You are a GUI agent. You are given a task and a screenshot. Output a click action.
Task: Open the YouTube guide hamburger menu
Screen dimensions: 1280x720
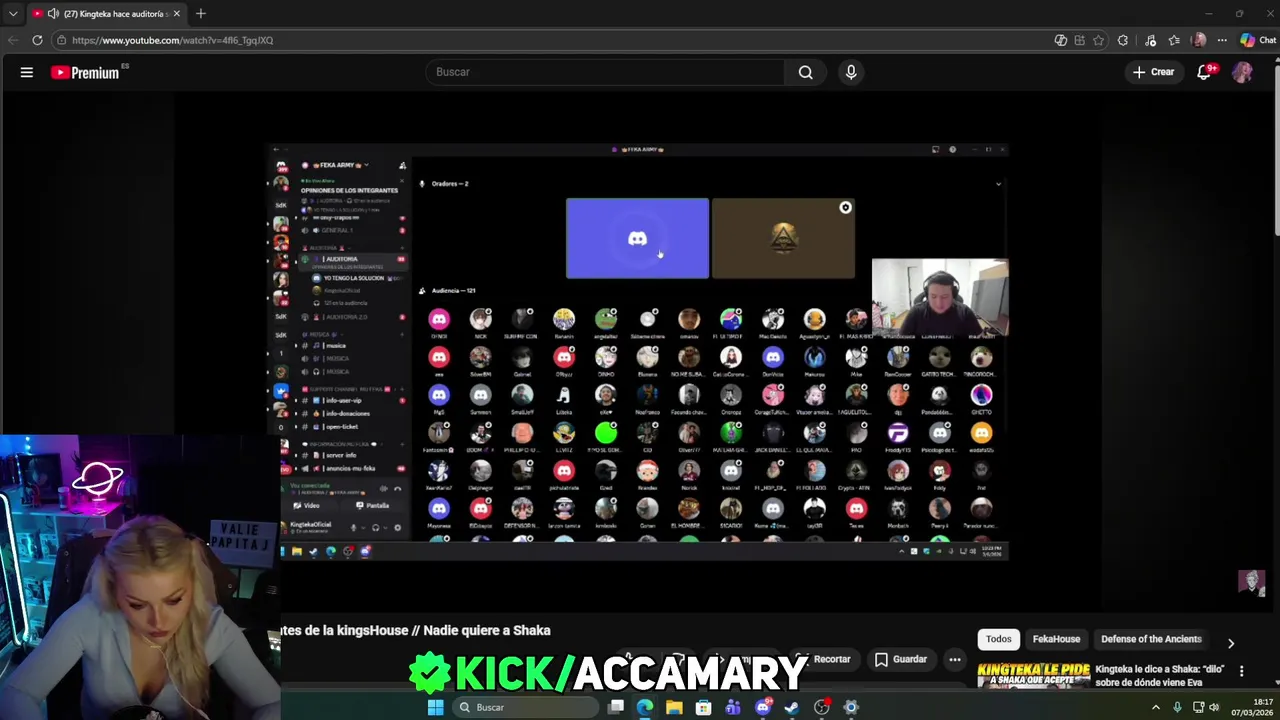click(x=27, y=72)
